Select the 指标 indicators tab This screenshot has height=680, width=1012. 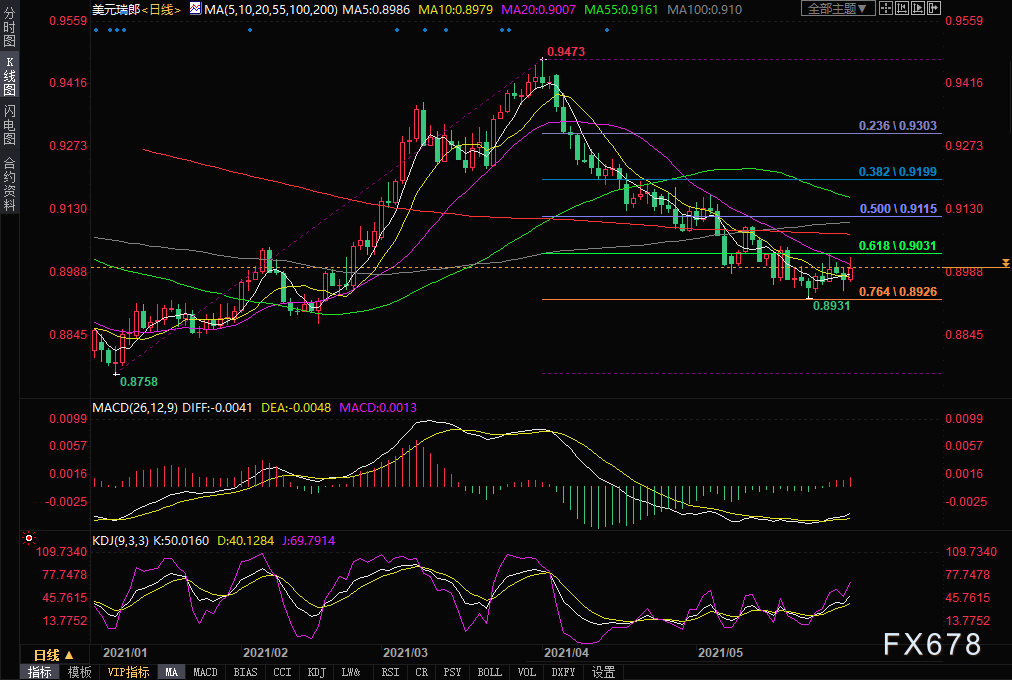pos(39,672)
